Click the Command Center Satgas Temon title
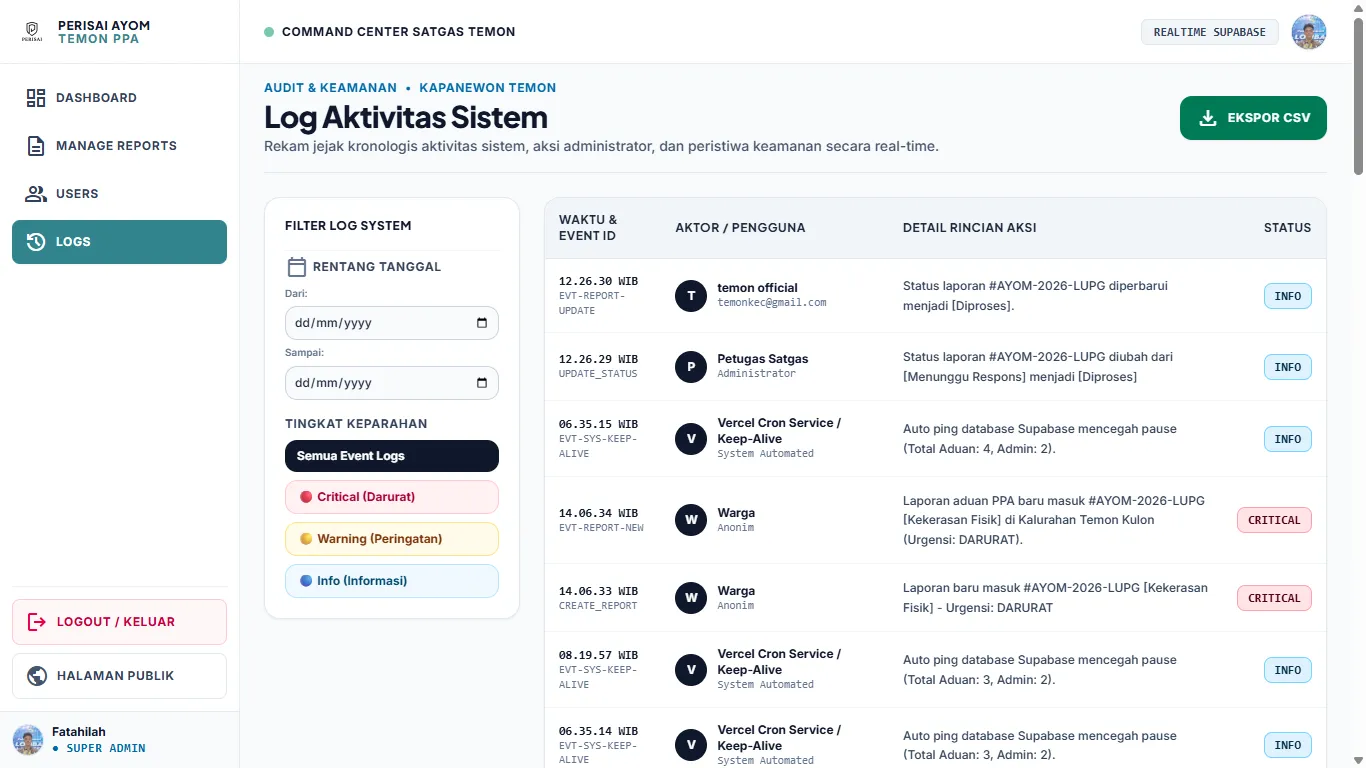This screenshot has height=768, width=1366. click(x=399, y=32)
